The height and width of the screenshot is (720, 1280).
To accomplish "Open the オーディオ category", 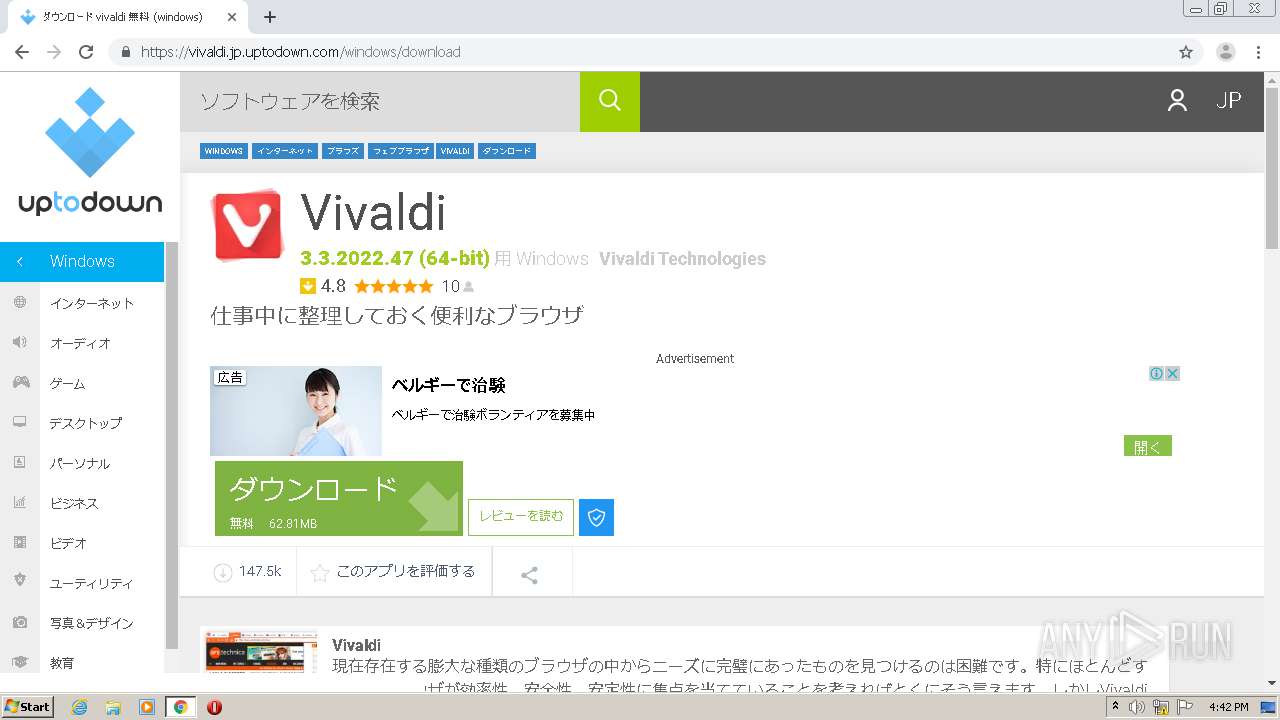I will (80, 343).
